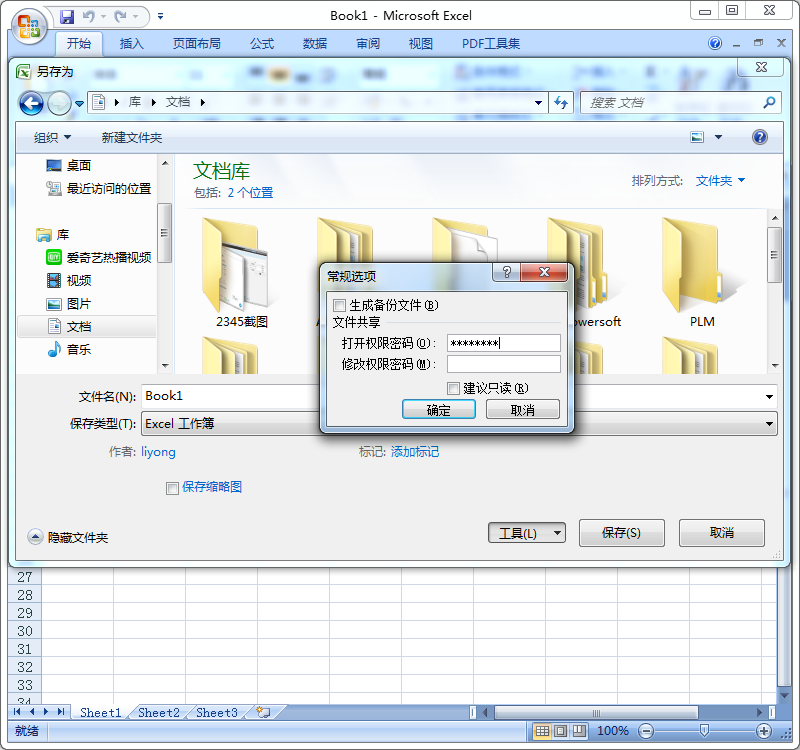
Task: Check 生成备份文件 checkbox
Action: 339,306
